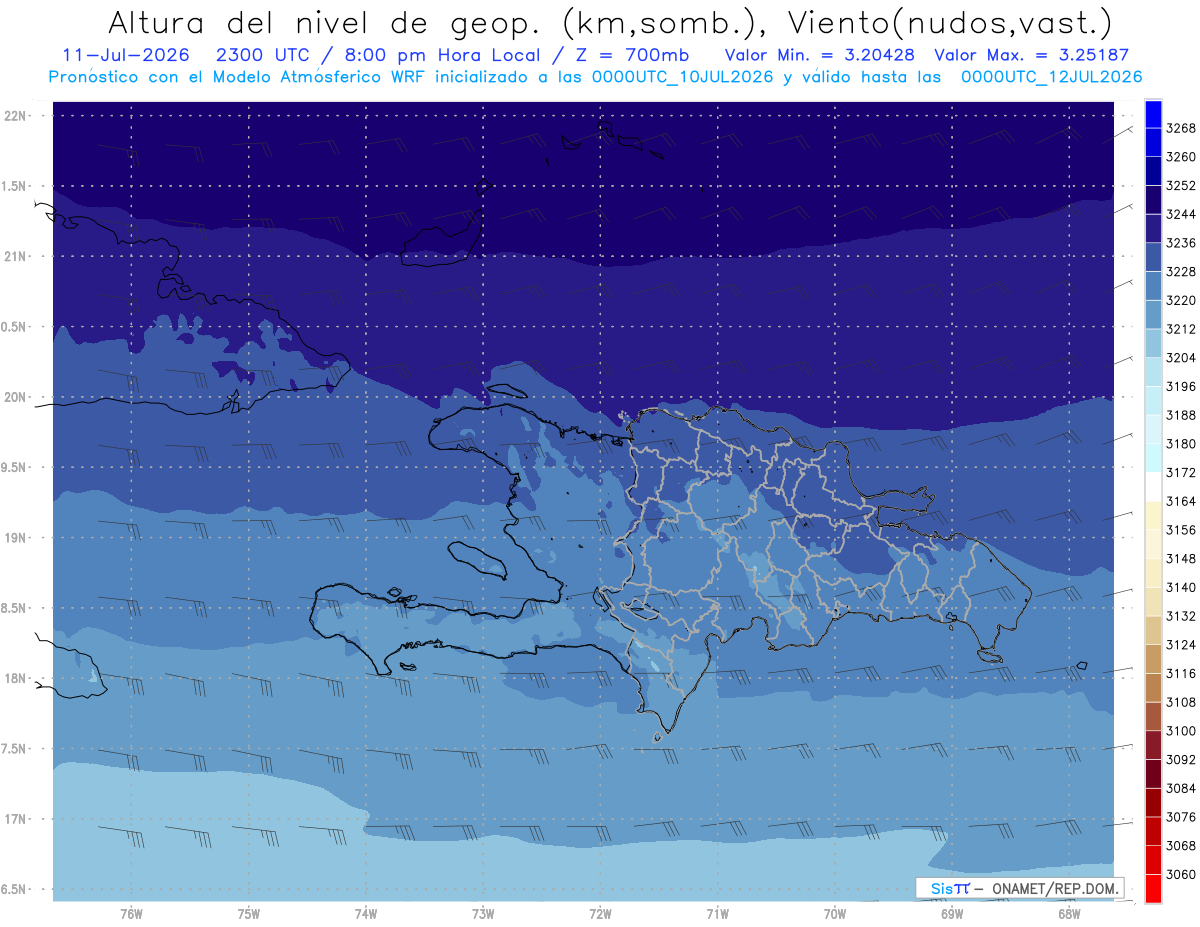This screenshot has width=1200, height=927.
Task: Click the tan swatch between 3116 and 3124
Action: 1153,659
